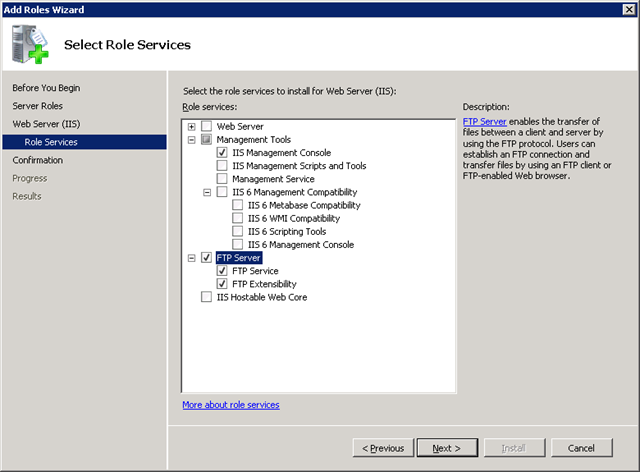Screen dimensions: 640x472
Task: Cancel the wizard
Action: pos(582,448)
